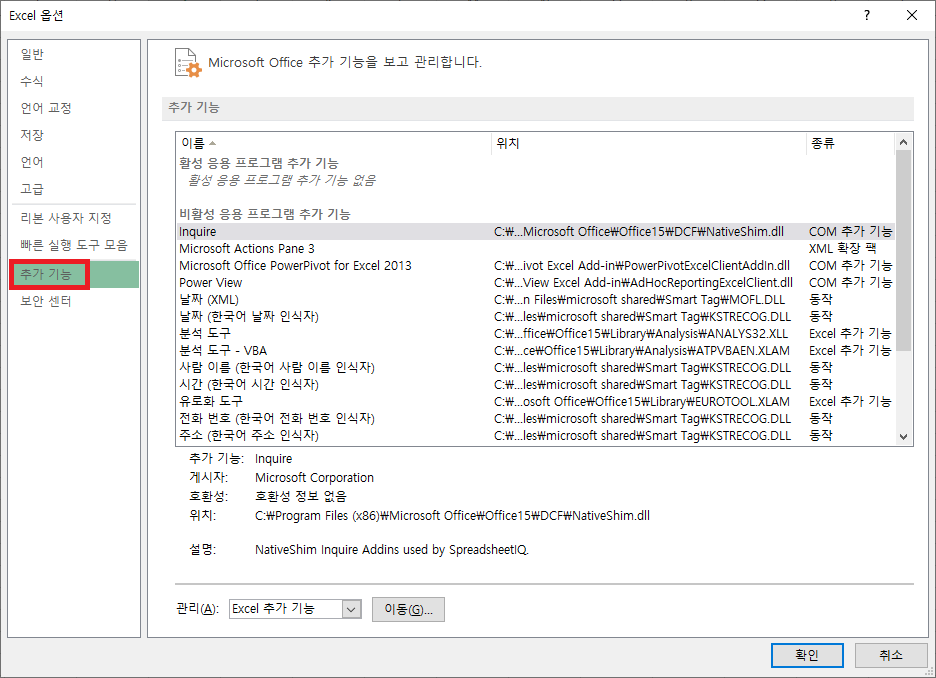Viewport: 936px width, 678px height.
Task: Click the add-ins gear document icon
Action: click(188, 63)
